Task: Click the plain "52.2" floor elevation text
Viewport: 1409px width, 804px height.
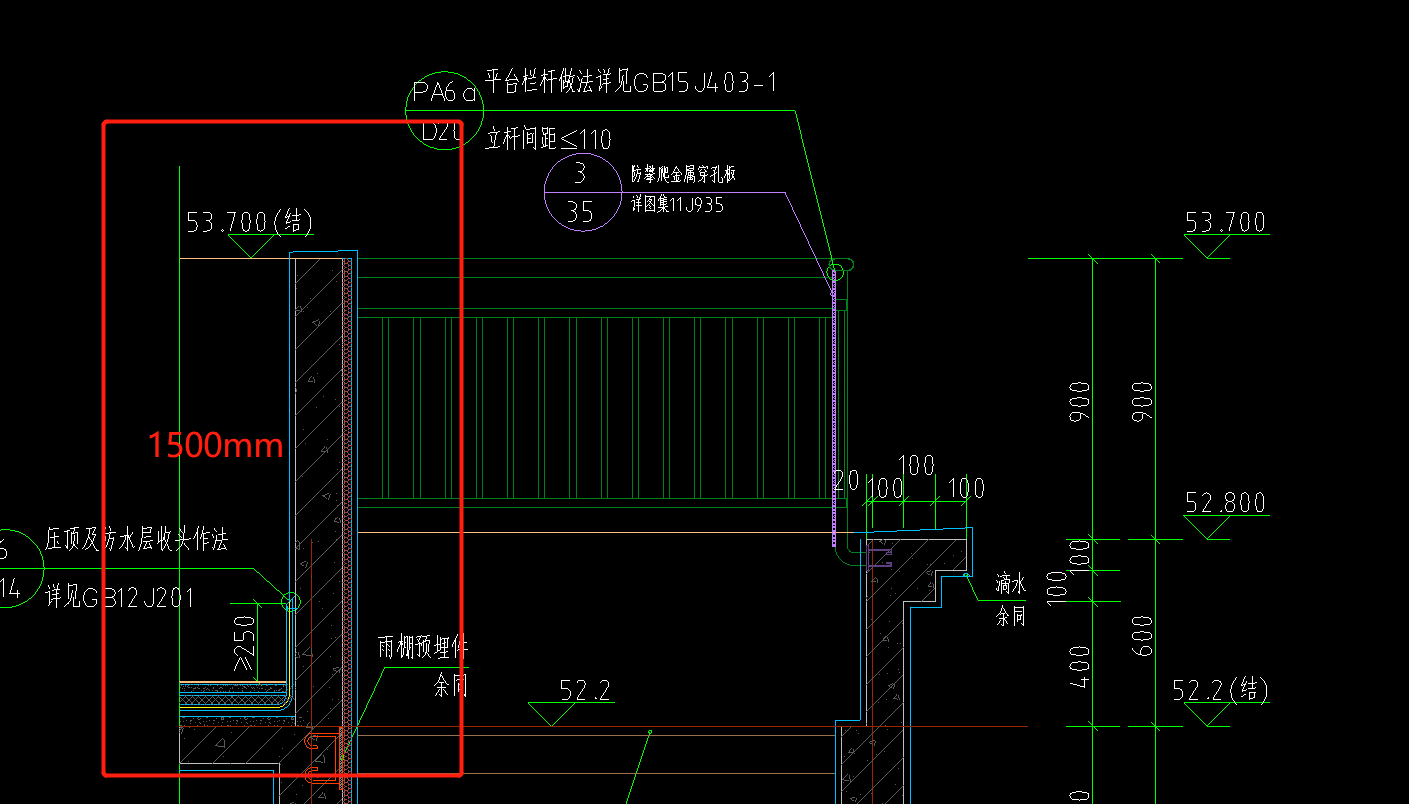Action: click(x=585, y=690)
